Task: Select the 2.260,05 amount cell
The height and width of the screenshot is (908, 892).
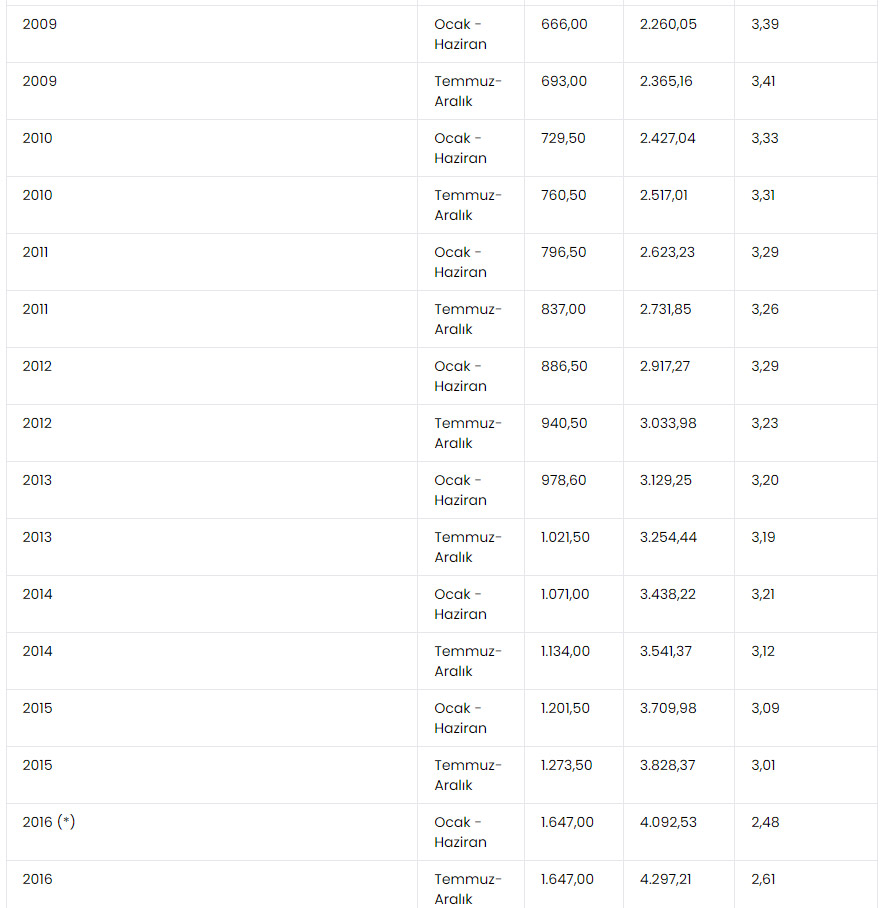Action: click(668, 24)
